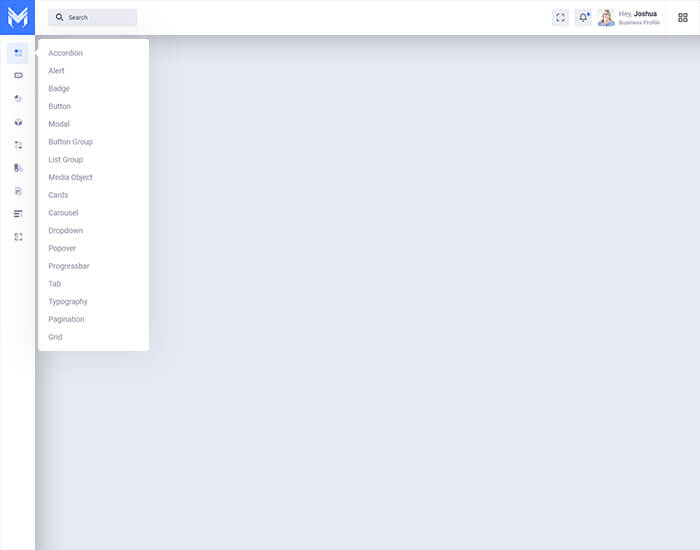This screenshot has height=550, width=700.
Task: Click the left-aligned text lines sidebar icon
Action: point(18,214)
